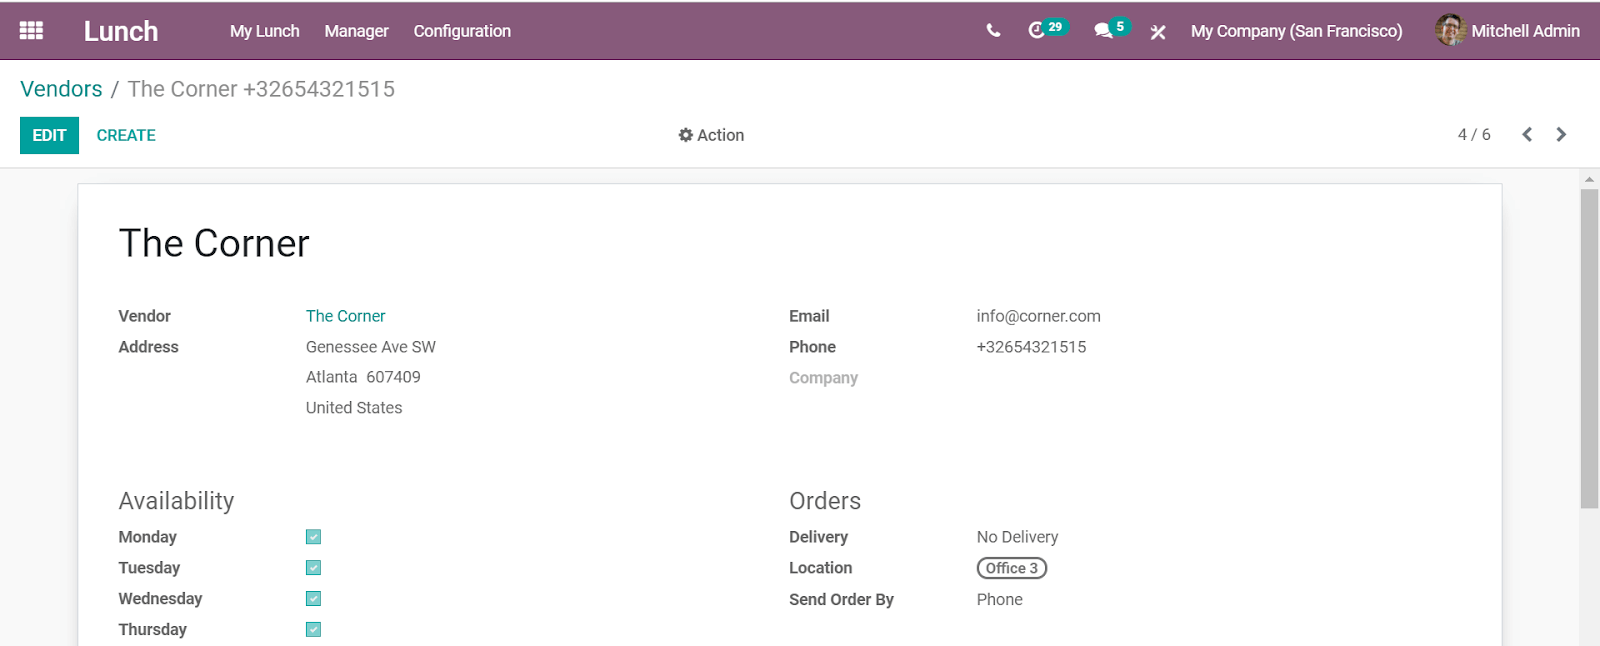Click the Company field label
Screen dimensions: 1600x646
pyautogui.click(x=823, y=378)
